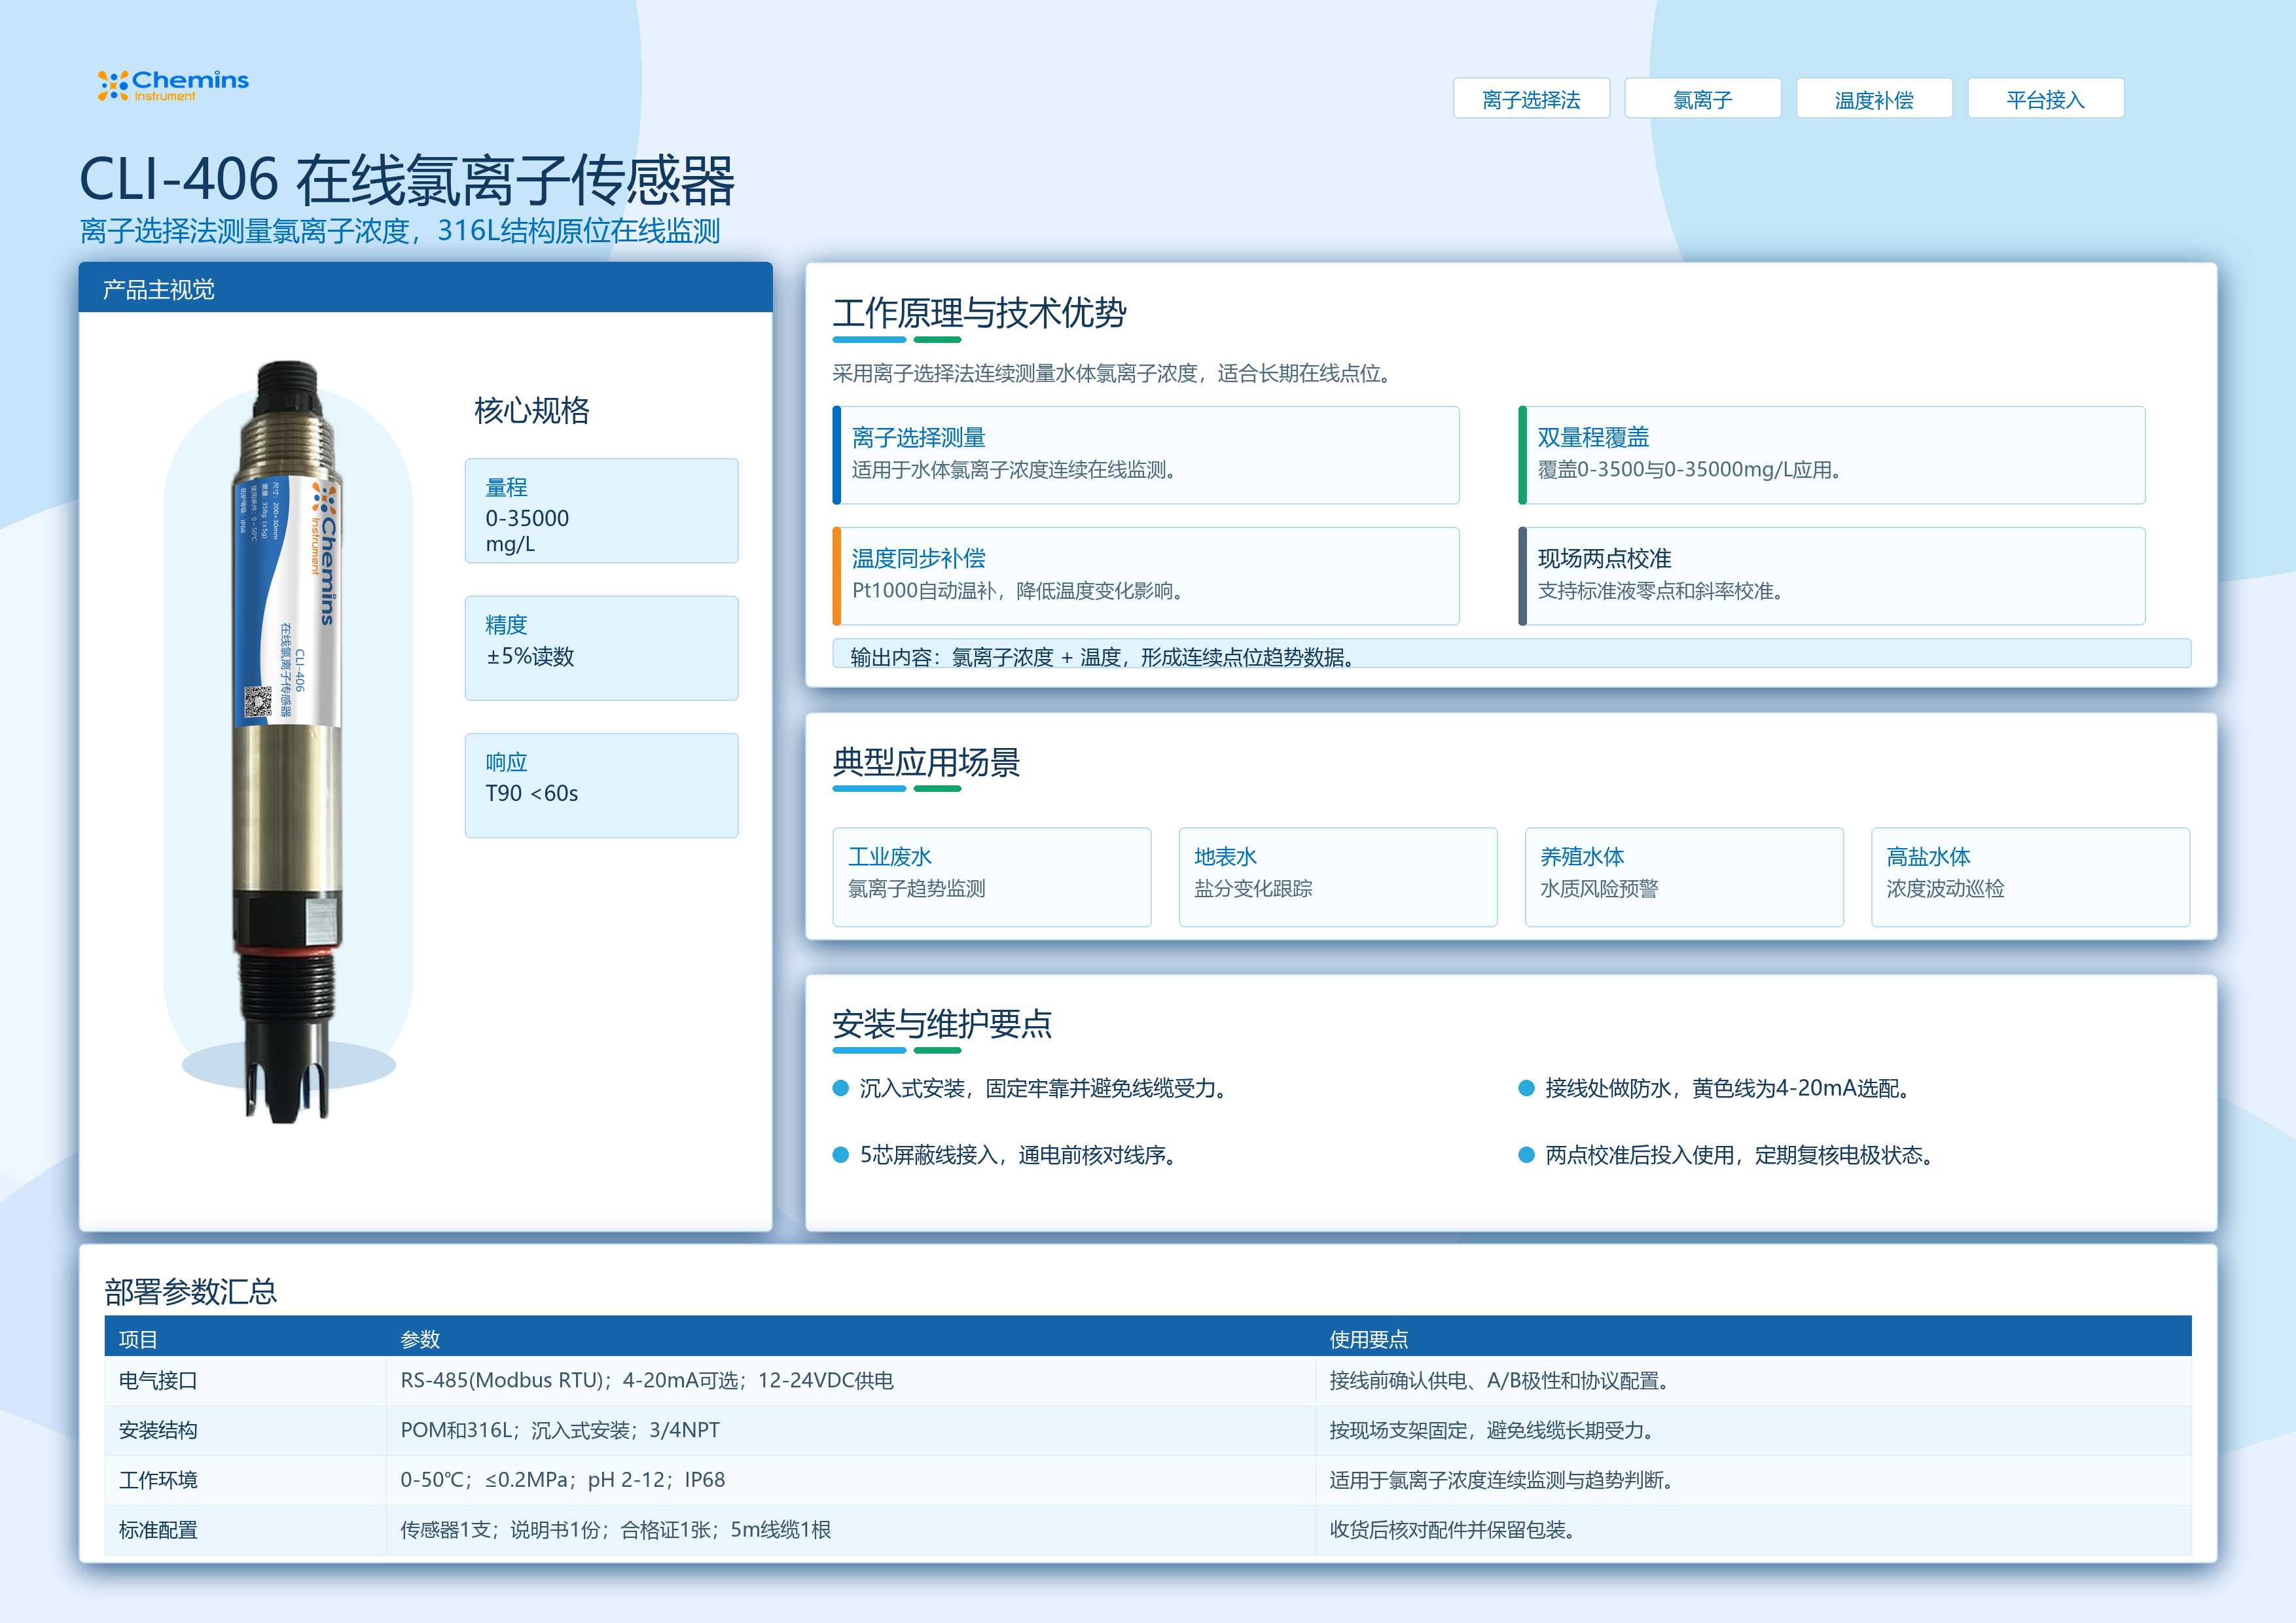This screenshot has width=2296, height=1623.
Task: Click the 输出内容 summary bar
Action: click(1512, 654)
